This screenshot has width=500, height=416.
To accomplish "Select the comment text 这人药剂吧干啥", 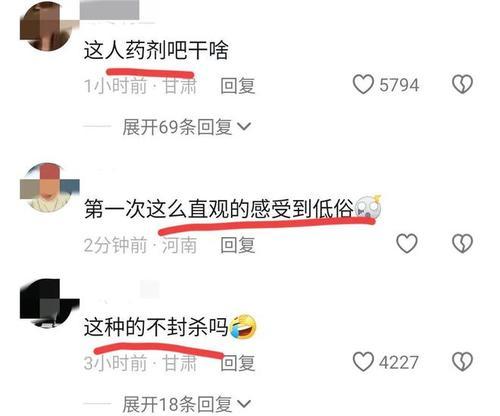I will pos(156,50).
